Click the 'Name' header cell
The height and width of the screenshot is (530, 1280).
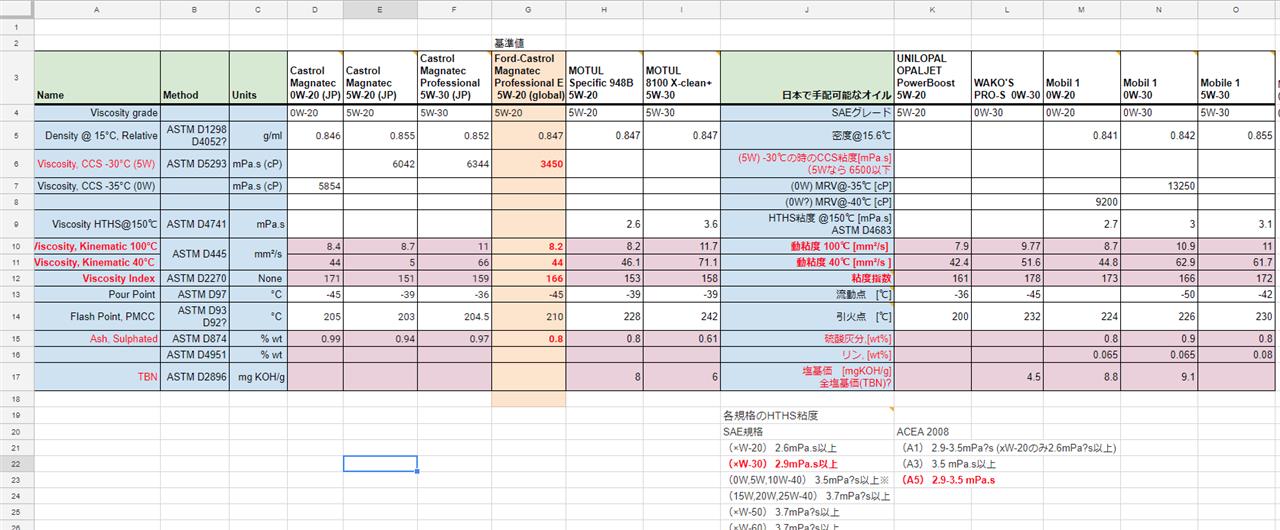97,77
